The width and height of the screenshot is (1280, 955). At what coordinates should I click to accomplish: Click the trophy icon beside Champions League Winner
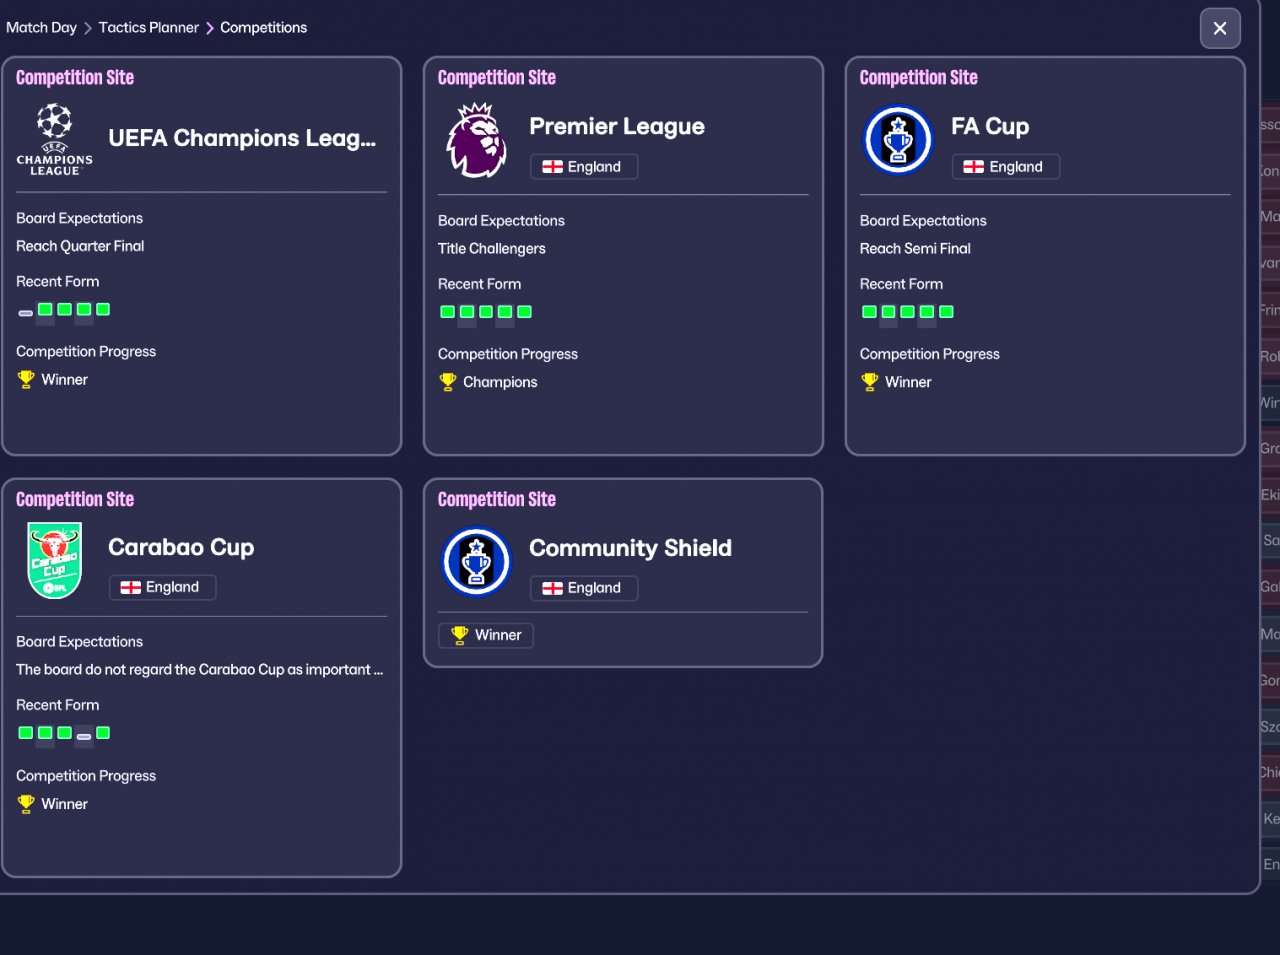click(x=26, y=380)
